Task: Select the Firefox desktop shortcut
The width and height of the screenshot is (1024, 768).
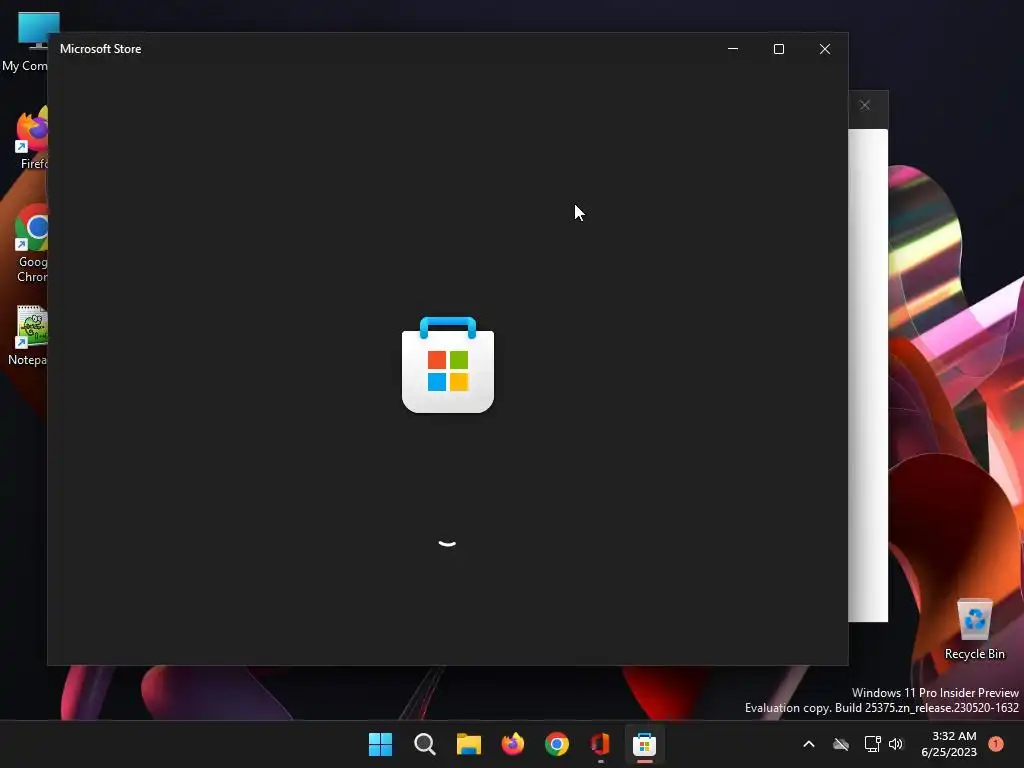Action: [31, 138]
